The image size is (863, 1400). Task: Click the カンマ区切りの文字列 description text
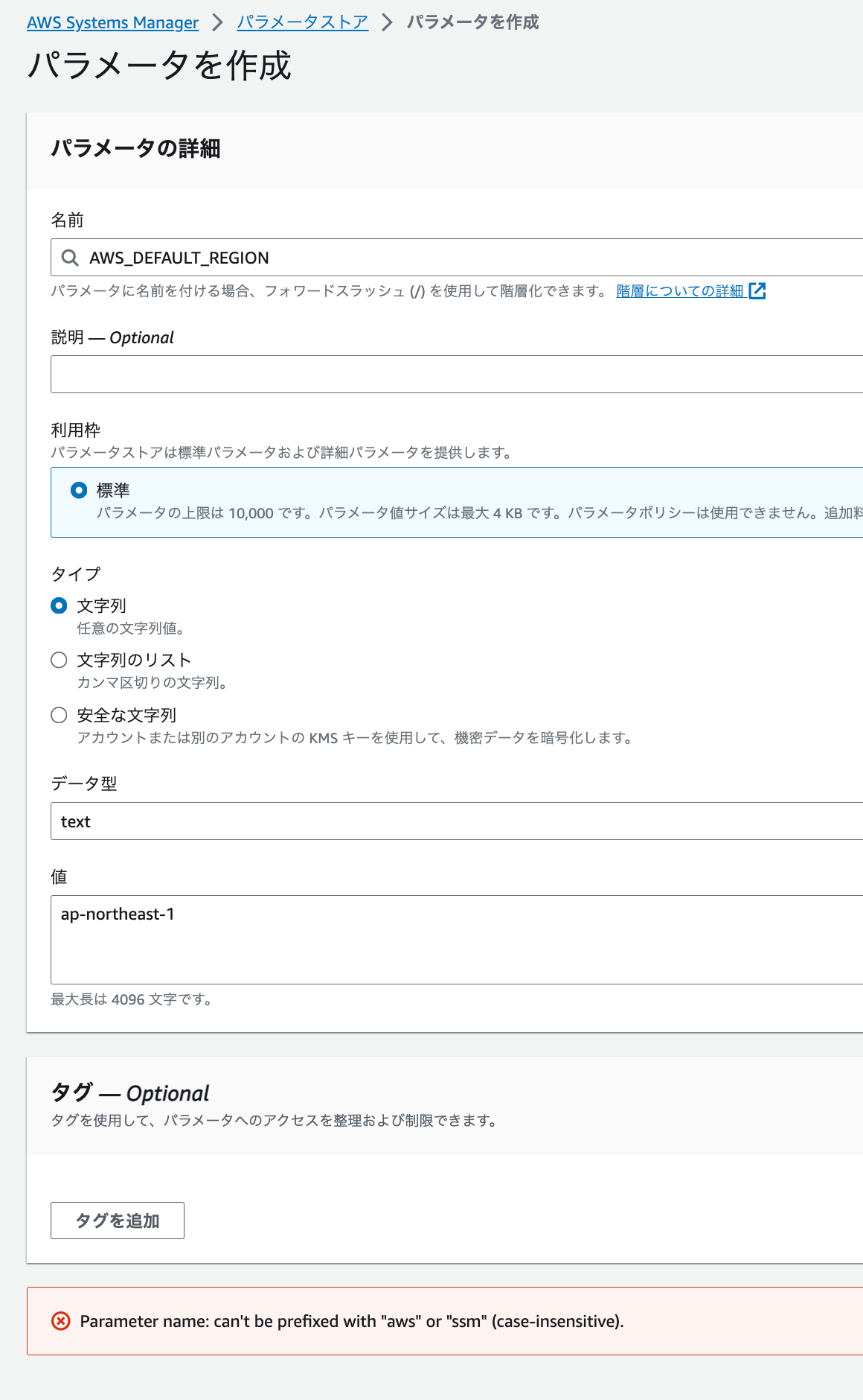point(153,684)
